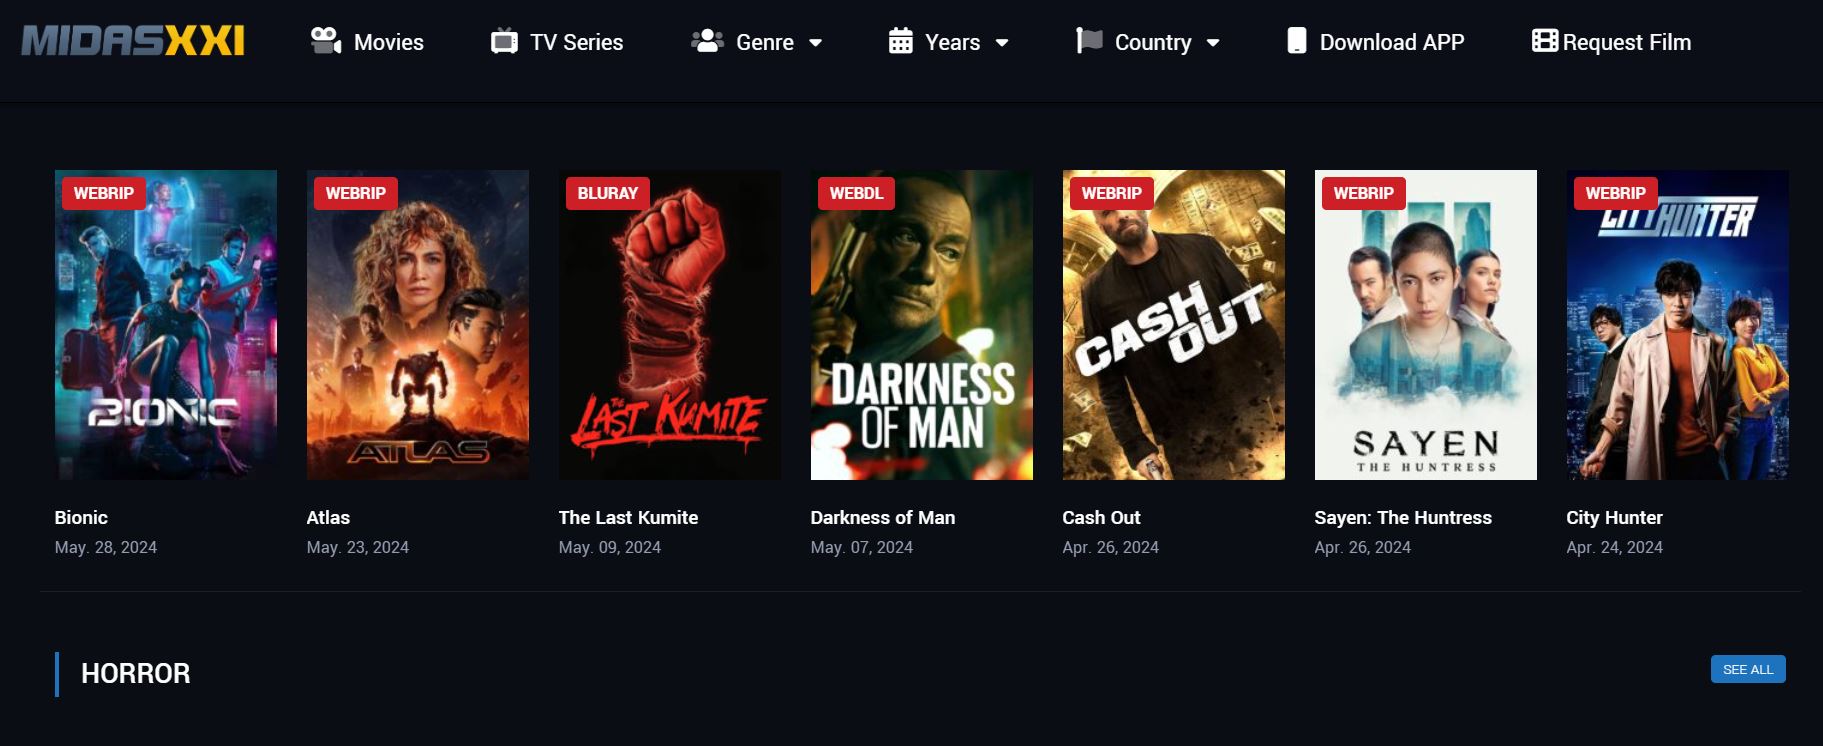Open the Download APP link
1823x746 pixels.
pyautogui.click(x=1392, y=42)
